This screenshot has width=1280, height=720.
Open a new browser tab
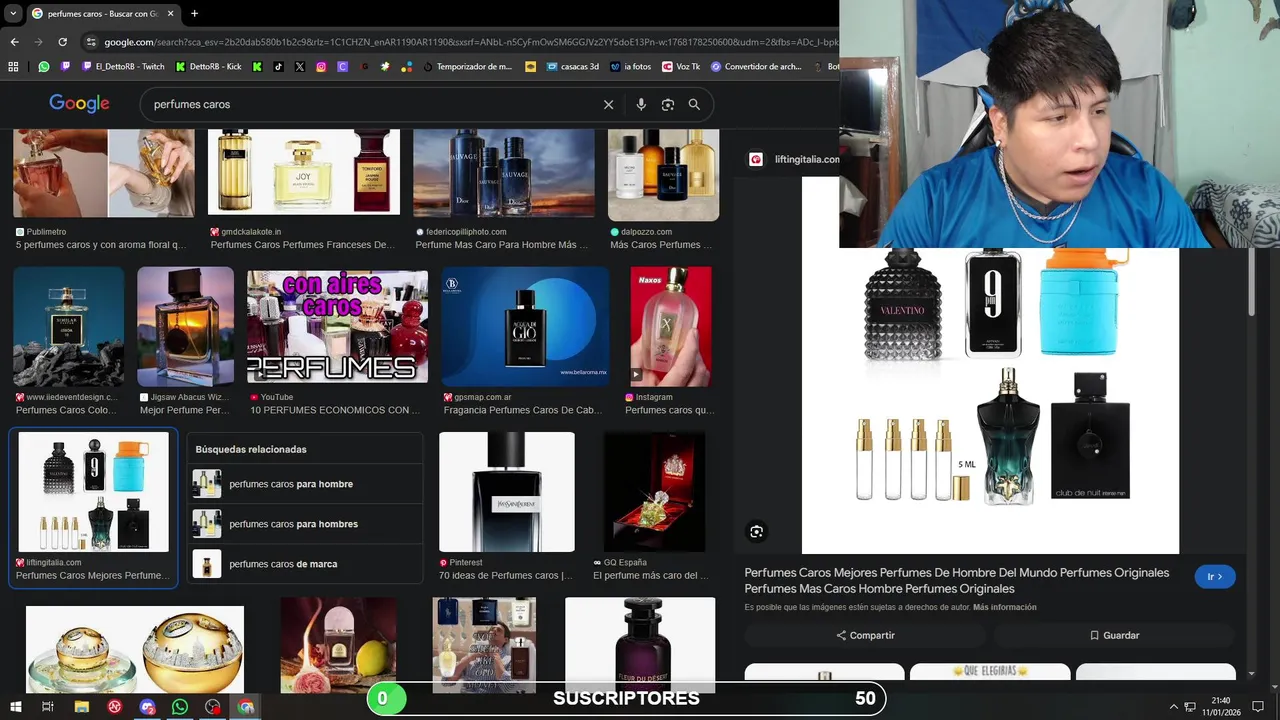(194, 13)
